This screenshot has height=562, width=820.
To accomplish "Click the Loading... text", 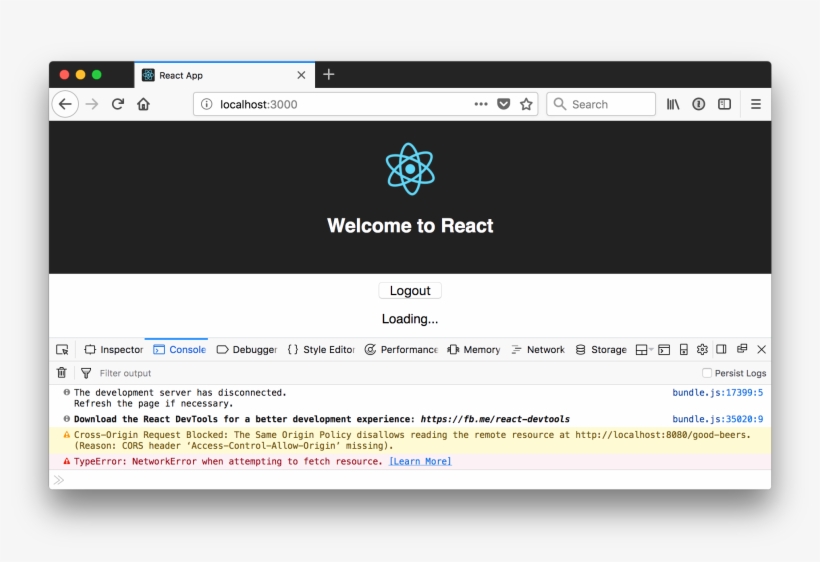I will [410, 319].
